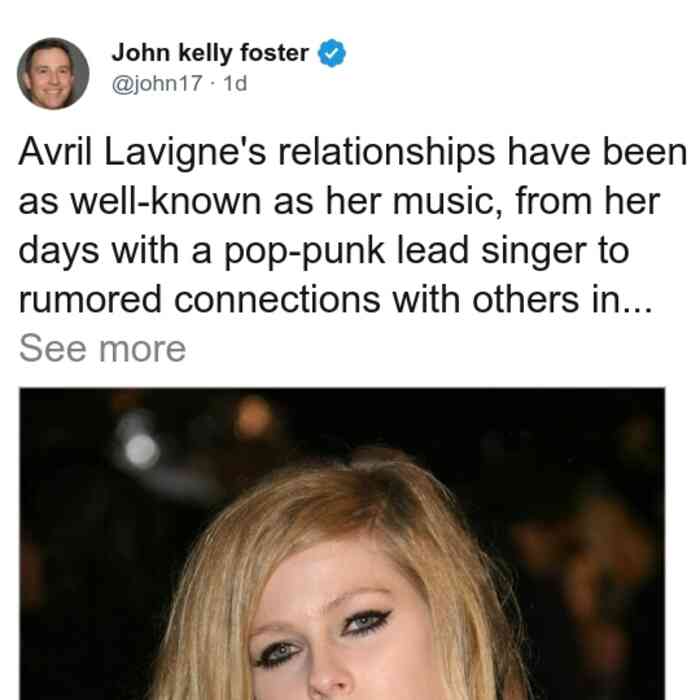This screenshot has height=700, width=700.
Task: Open the attached photo in the post
Action: pos(342,544)
